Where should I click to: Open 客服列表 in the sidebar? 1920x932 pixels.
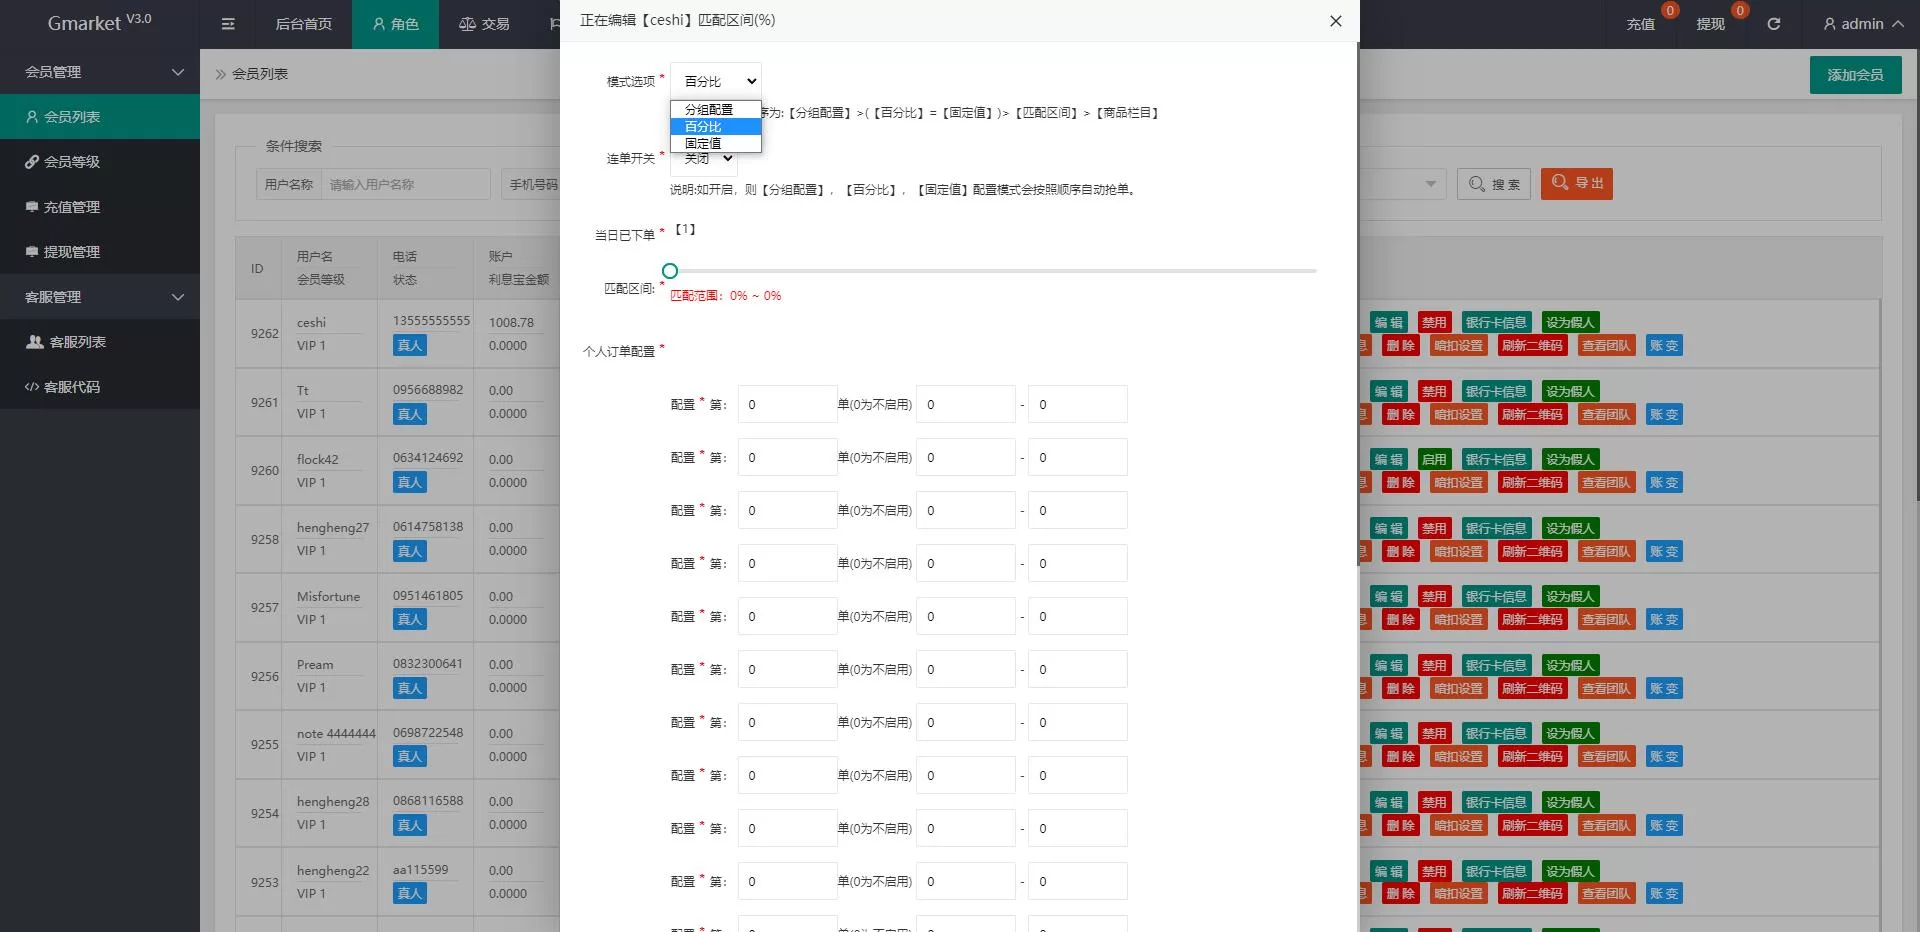click(x=100, y=342)
